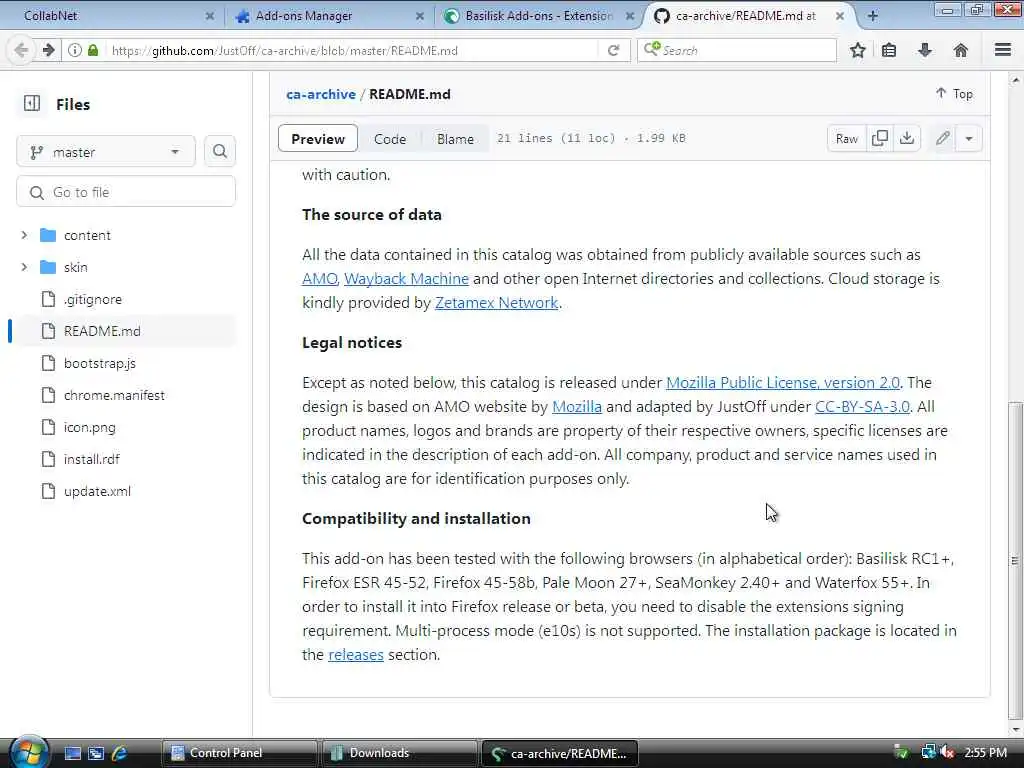
Task: Open the CC-BY-SA-3.0 license link
Action: [x=862, y=407]
